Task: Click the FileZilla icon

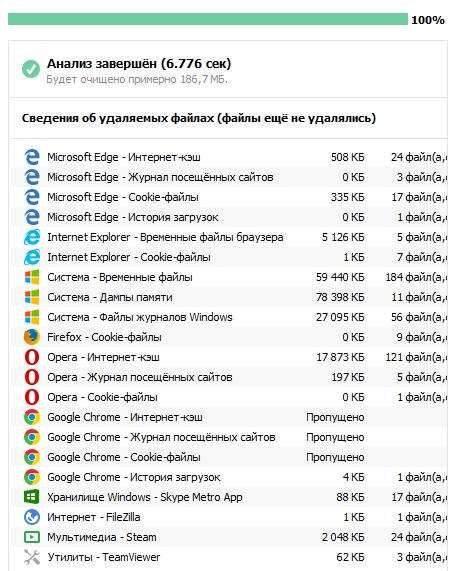Action: 32,517
